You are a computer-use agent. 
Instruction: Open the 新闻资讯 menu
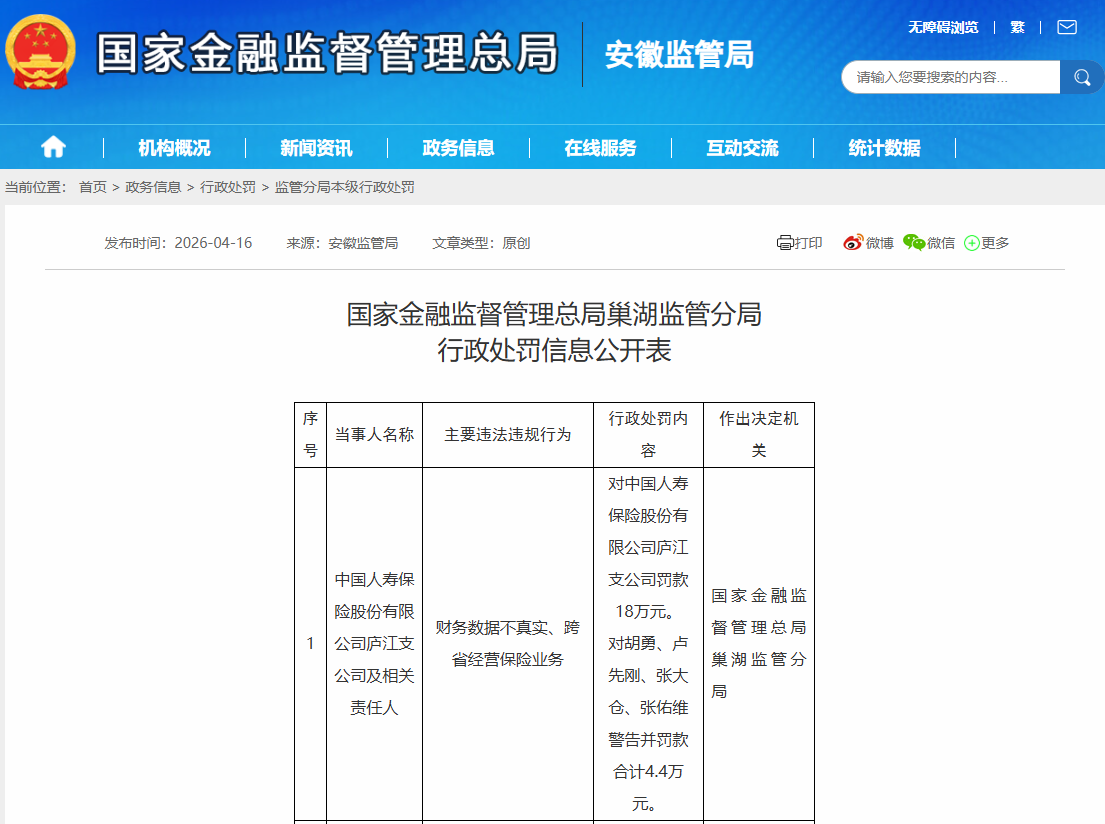316,148
